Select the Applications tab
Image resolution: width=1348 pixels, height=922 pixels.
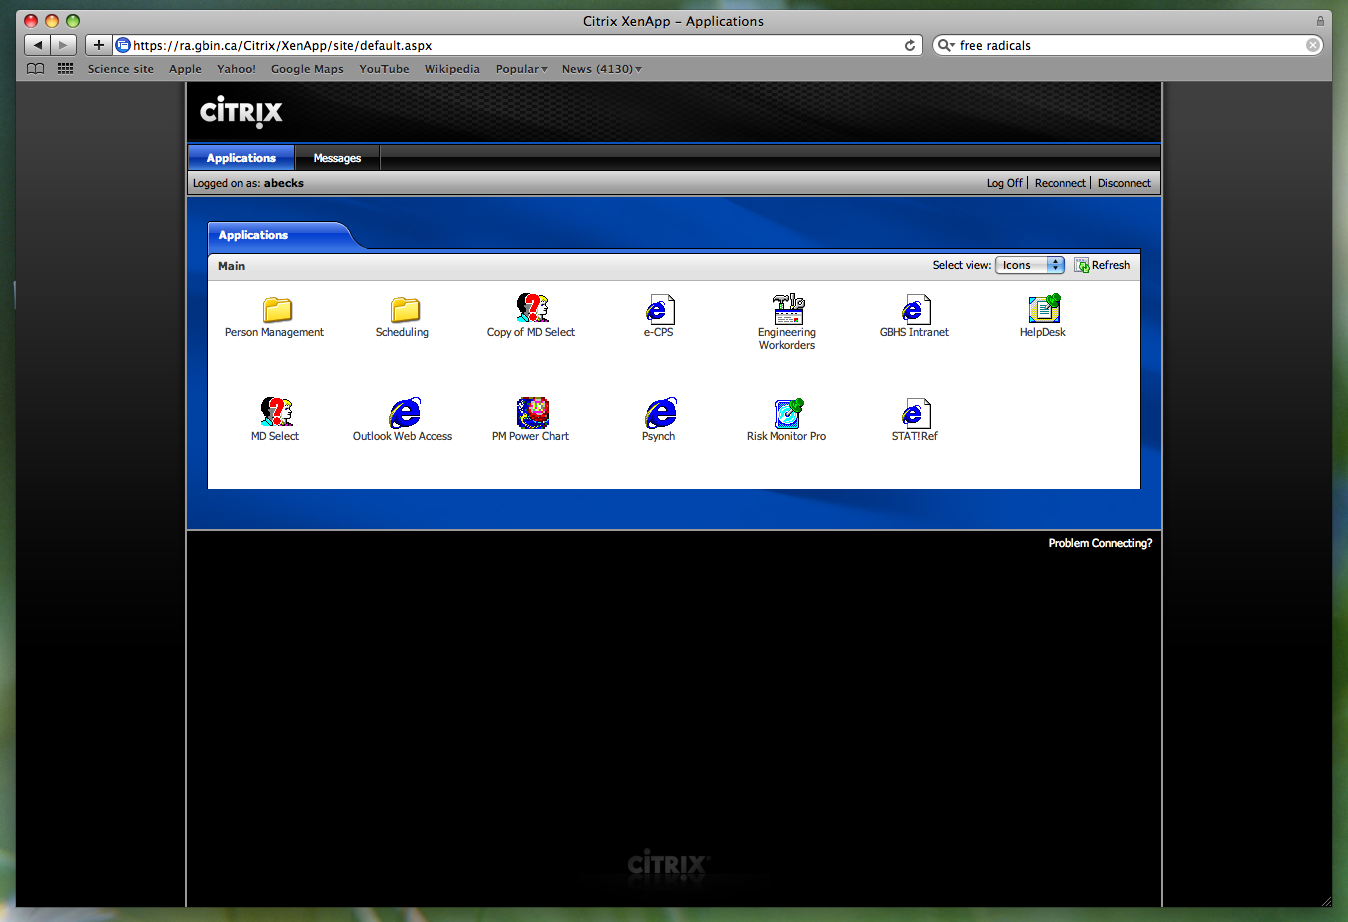point(240,158)
